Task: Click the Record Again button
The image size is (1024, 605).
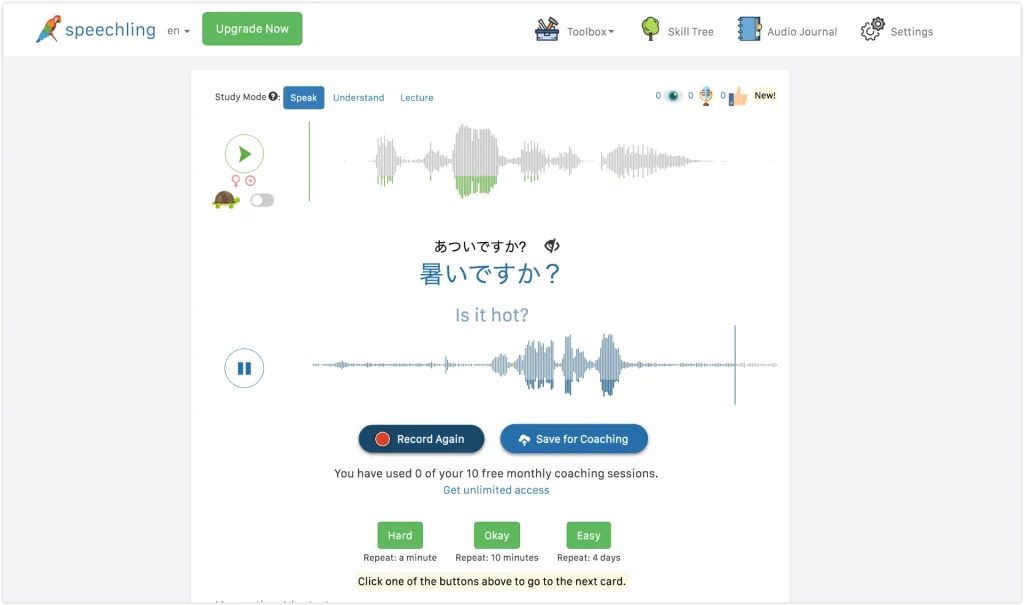Action: coord(421,439)
